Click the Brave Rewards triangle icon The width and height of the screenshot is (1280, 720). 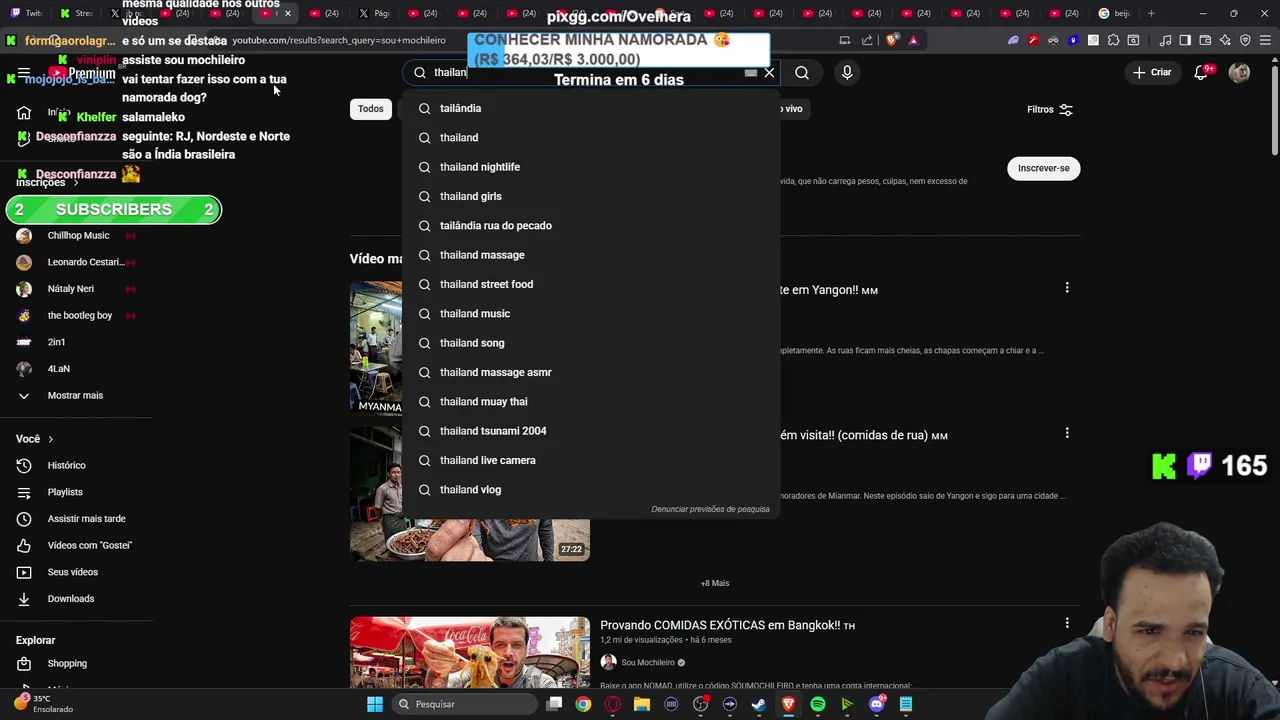[x=913, y=40]
